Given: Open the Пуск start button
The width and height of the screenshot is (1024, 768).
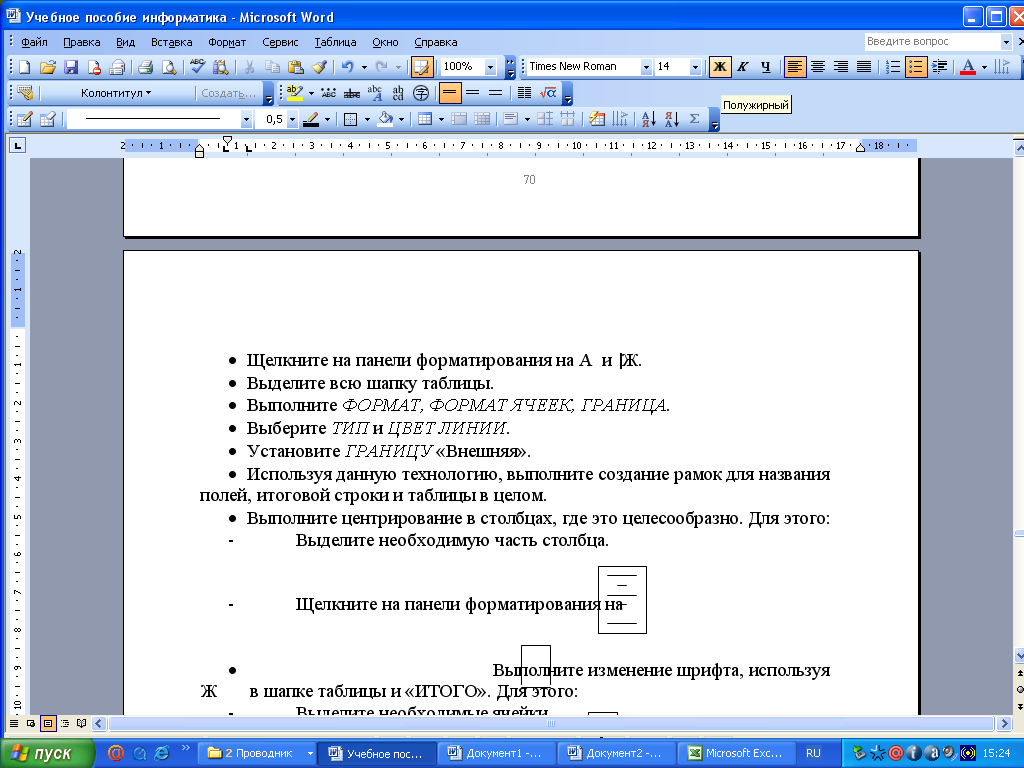Looking at the screenshot, I should click(x=47, y=754).
